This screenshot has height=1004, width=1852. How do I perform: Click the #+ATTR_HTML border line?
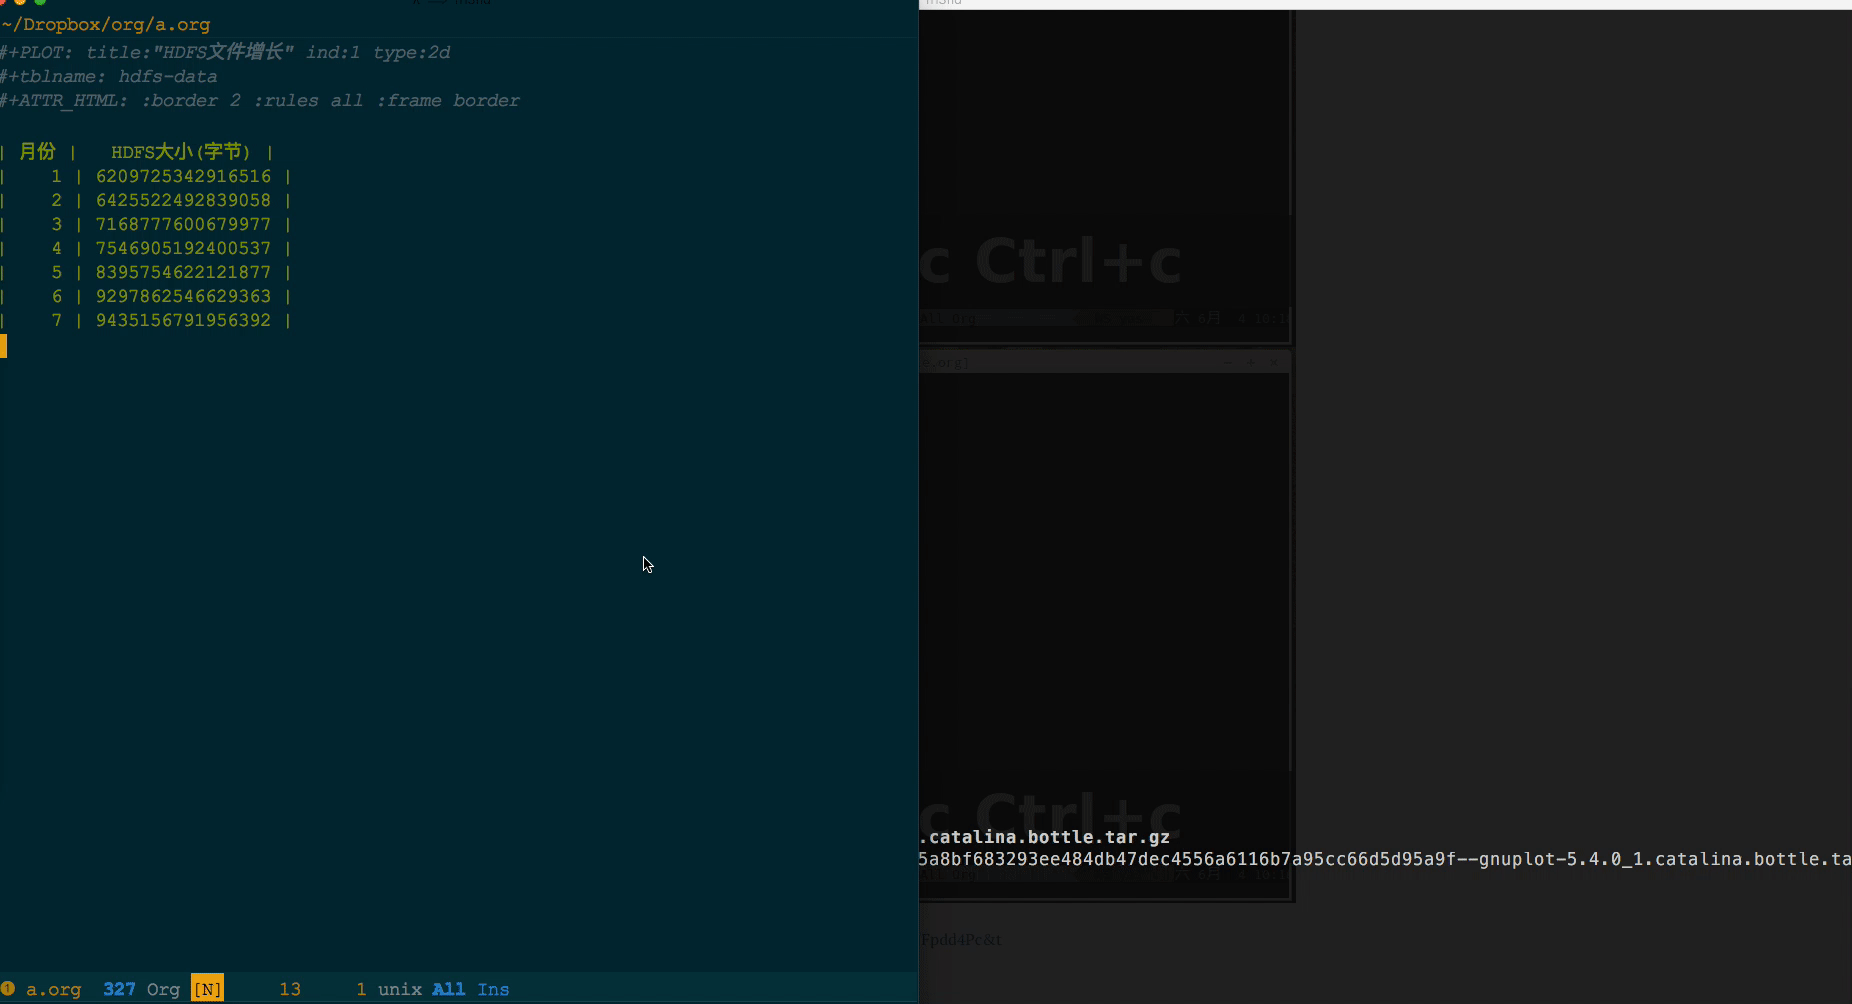260,100
